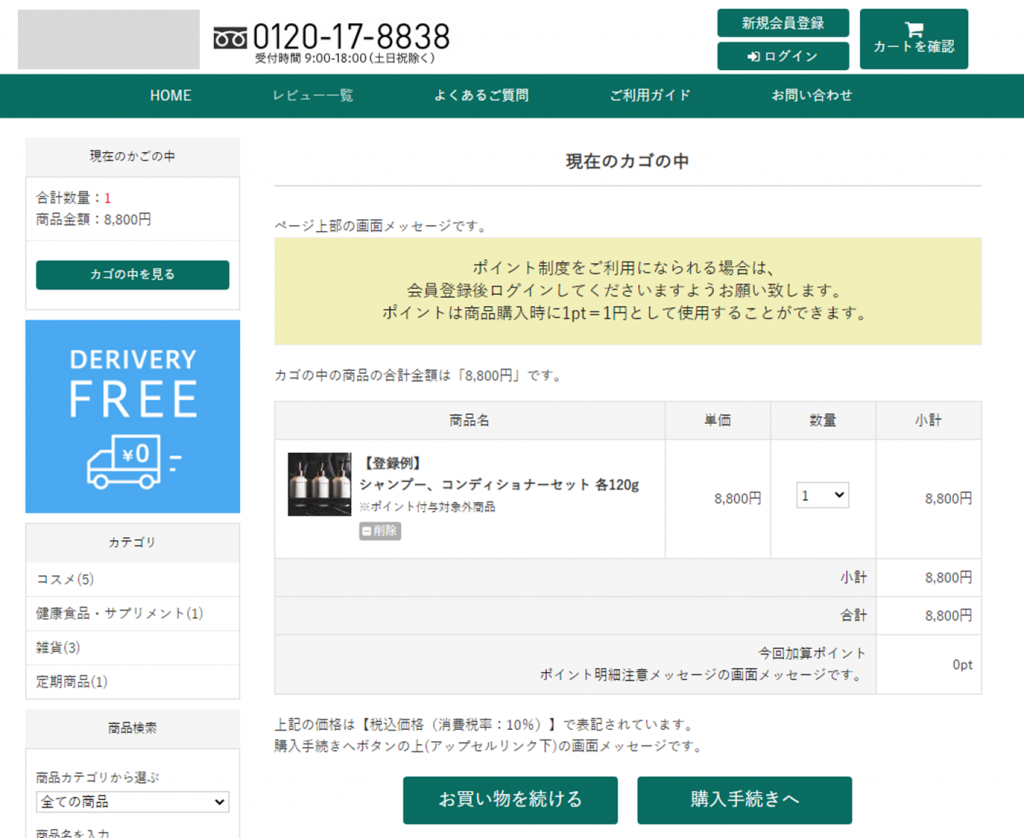Image resolution: width=1024 pixels, height=838 pixels.
Task: Expand the 全ての商品 category dropdown
Action: [132, 802]
